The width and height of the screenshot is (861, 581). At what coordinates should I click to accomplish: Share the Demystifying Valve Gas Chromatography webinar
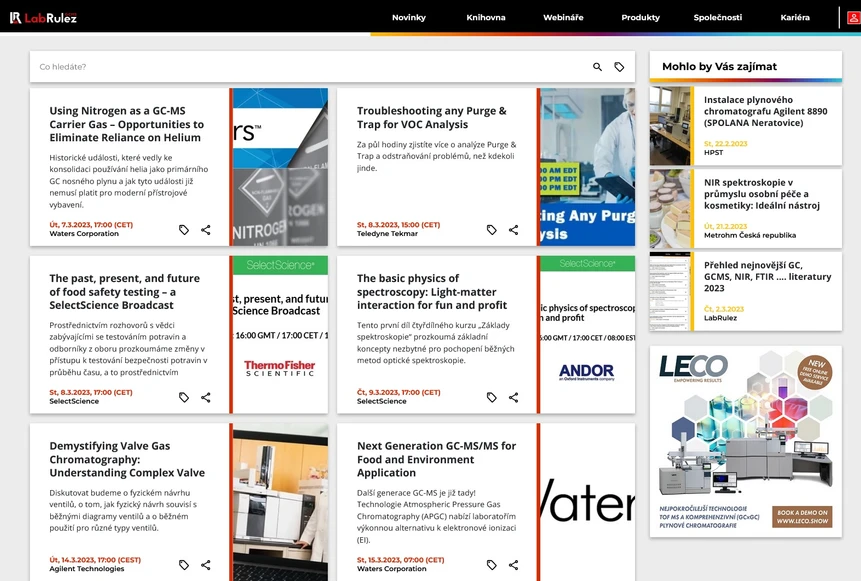206,564
